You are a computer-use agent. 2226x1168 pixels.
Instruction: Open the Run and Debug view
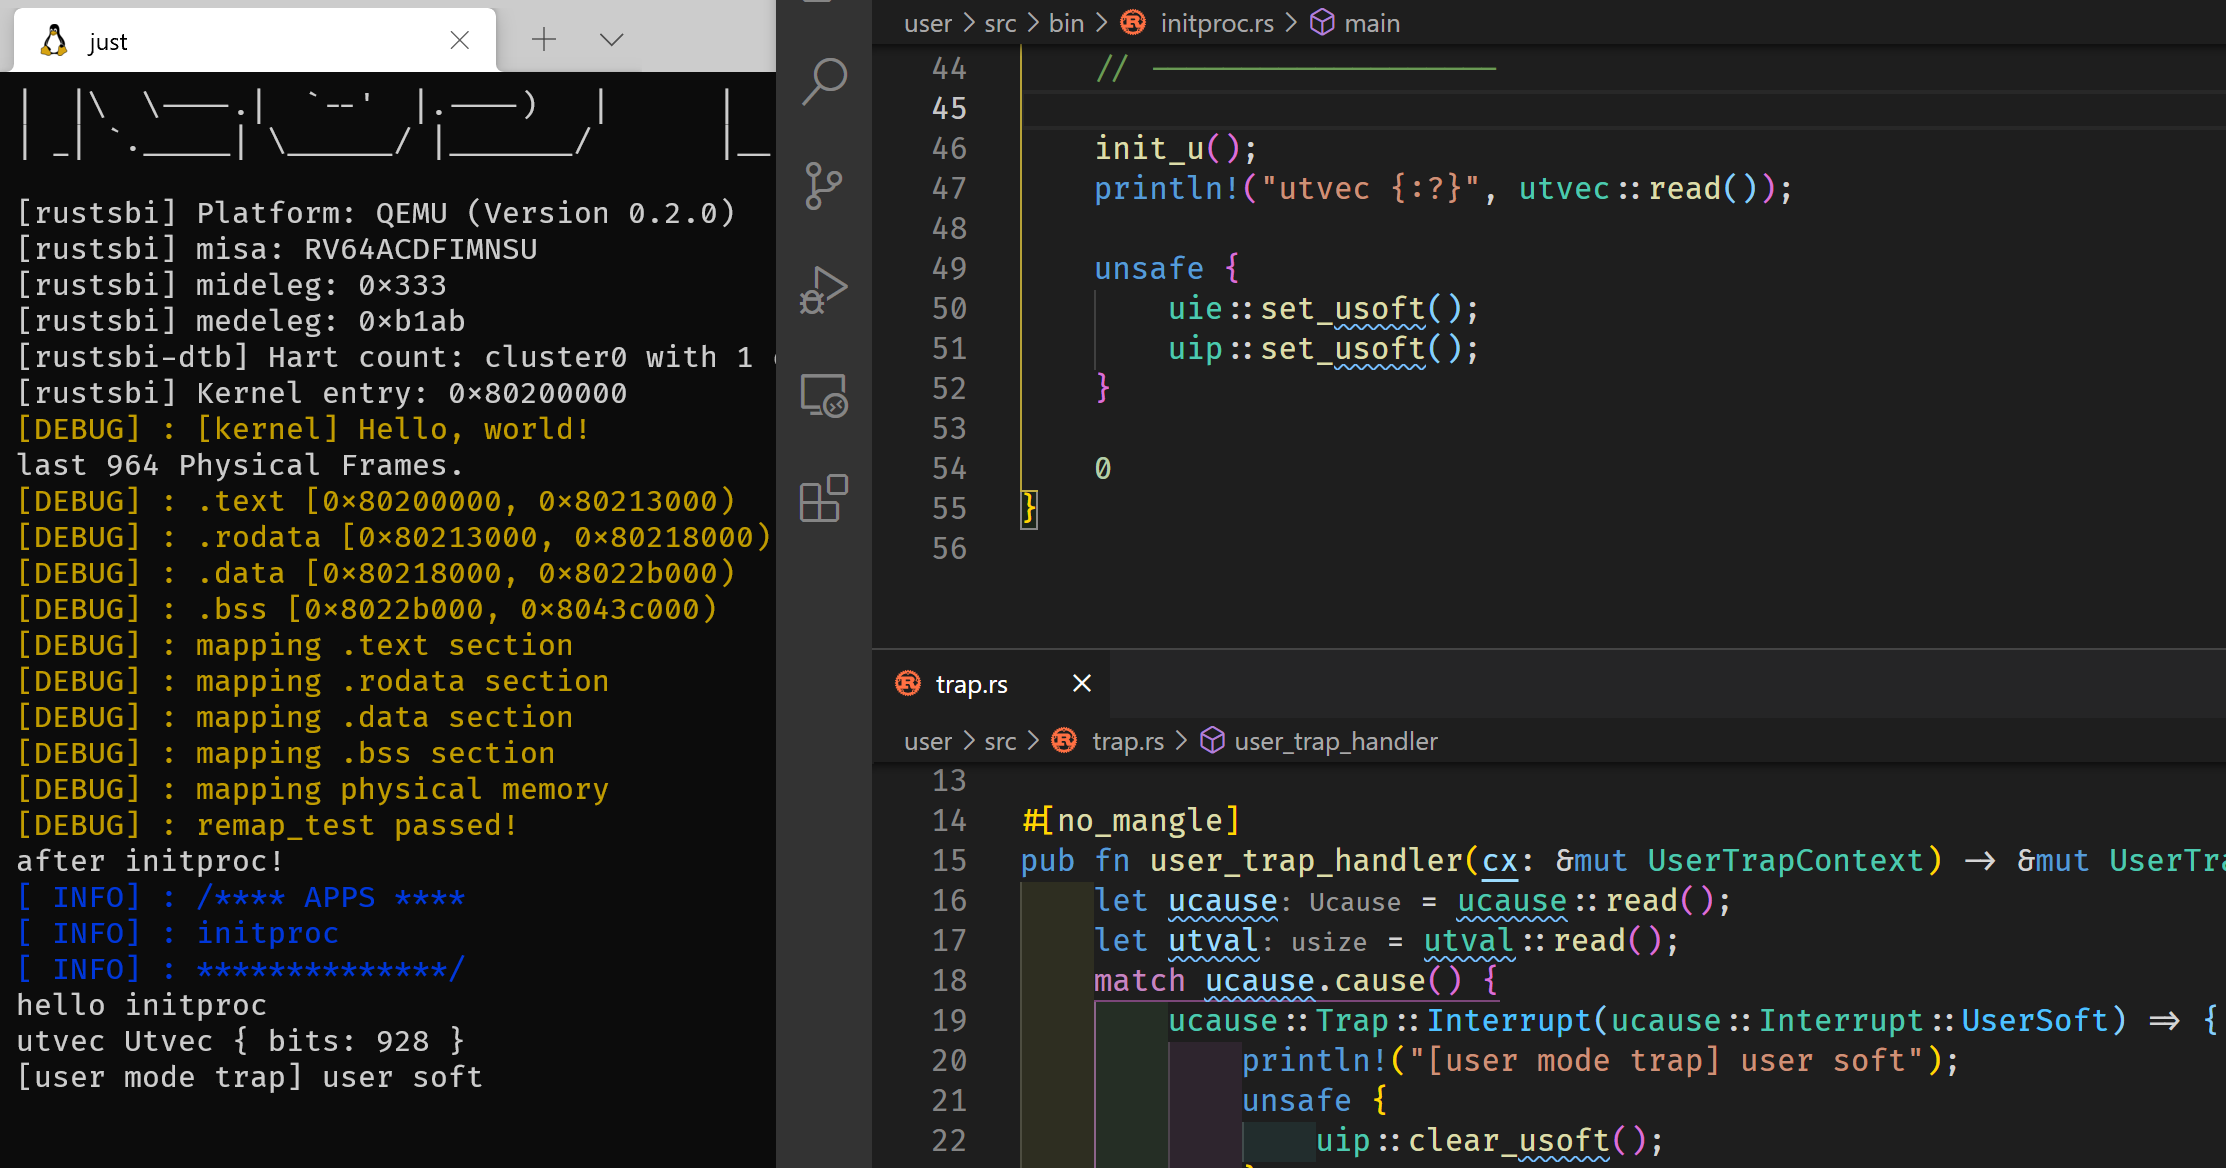click(x=824, y=290)
